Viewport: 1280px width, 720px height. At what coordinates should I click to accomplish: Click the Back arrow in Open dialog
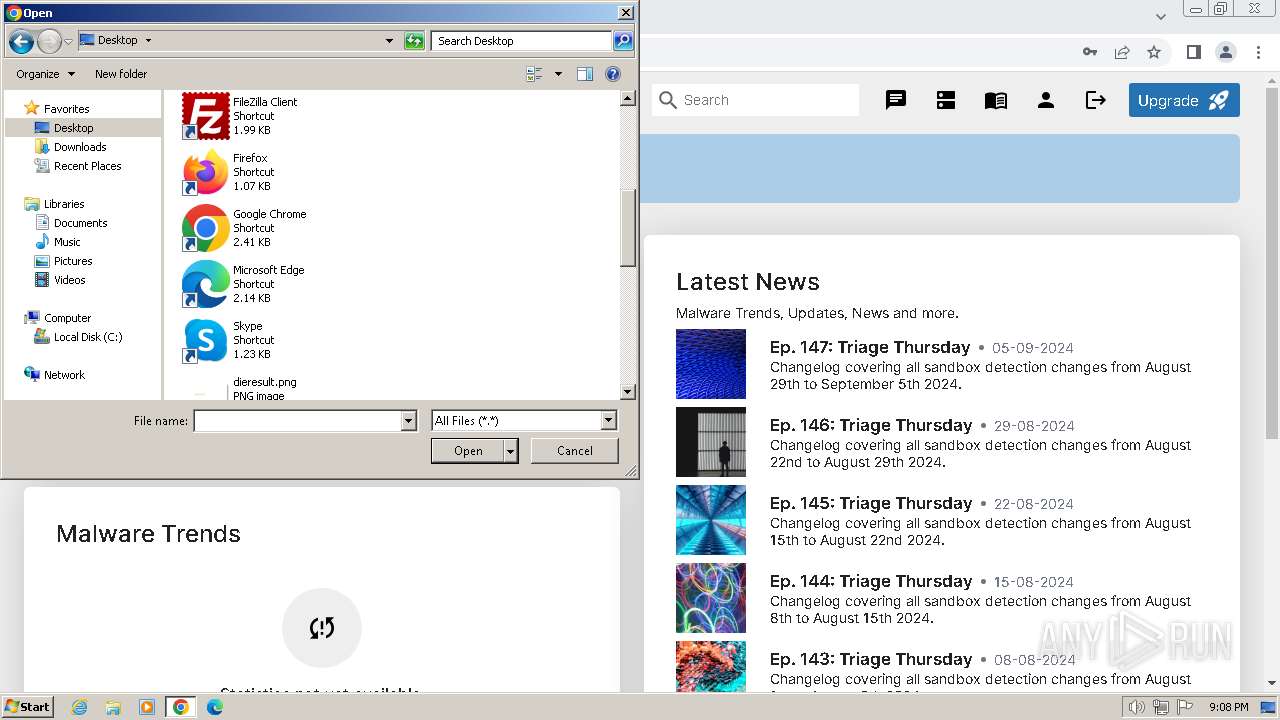21,41
